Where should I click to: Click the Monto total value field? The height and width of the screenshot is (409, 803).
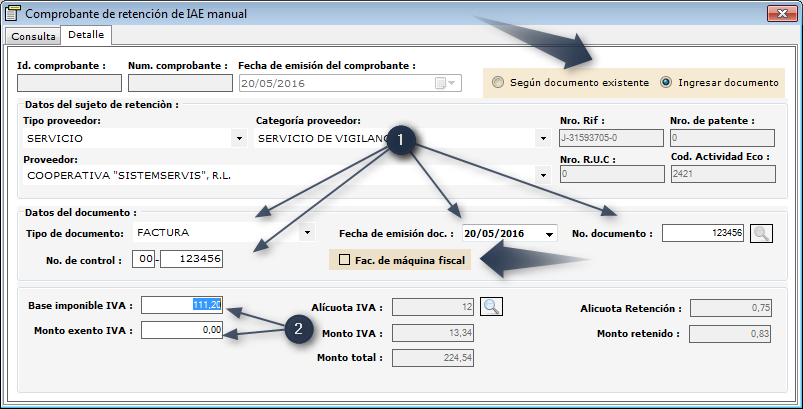433,358
